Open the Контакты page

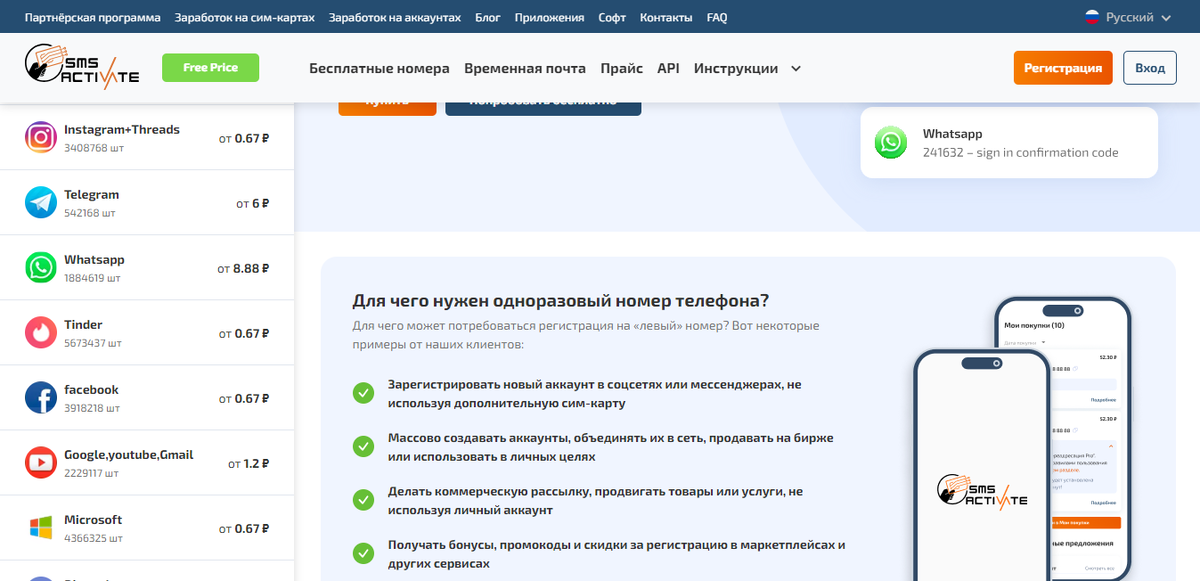coord(666,18)
